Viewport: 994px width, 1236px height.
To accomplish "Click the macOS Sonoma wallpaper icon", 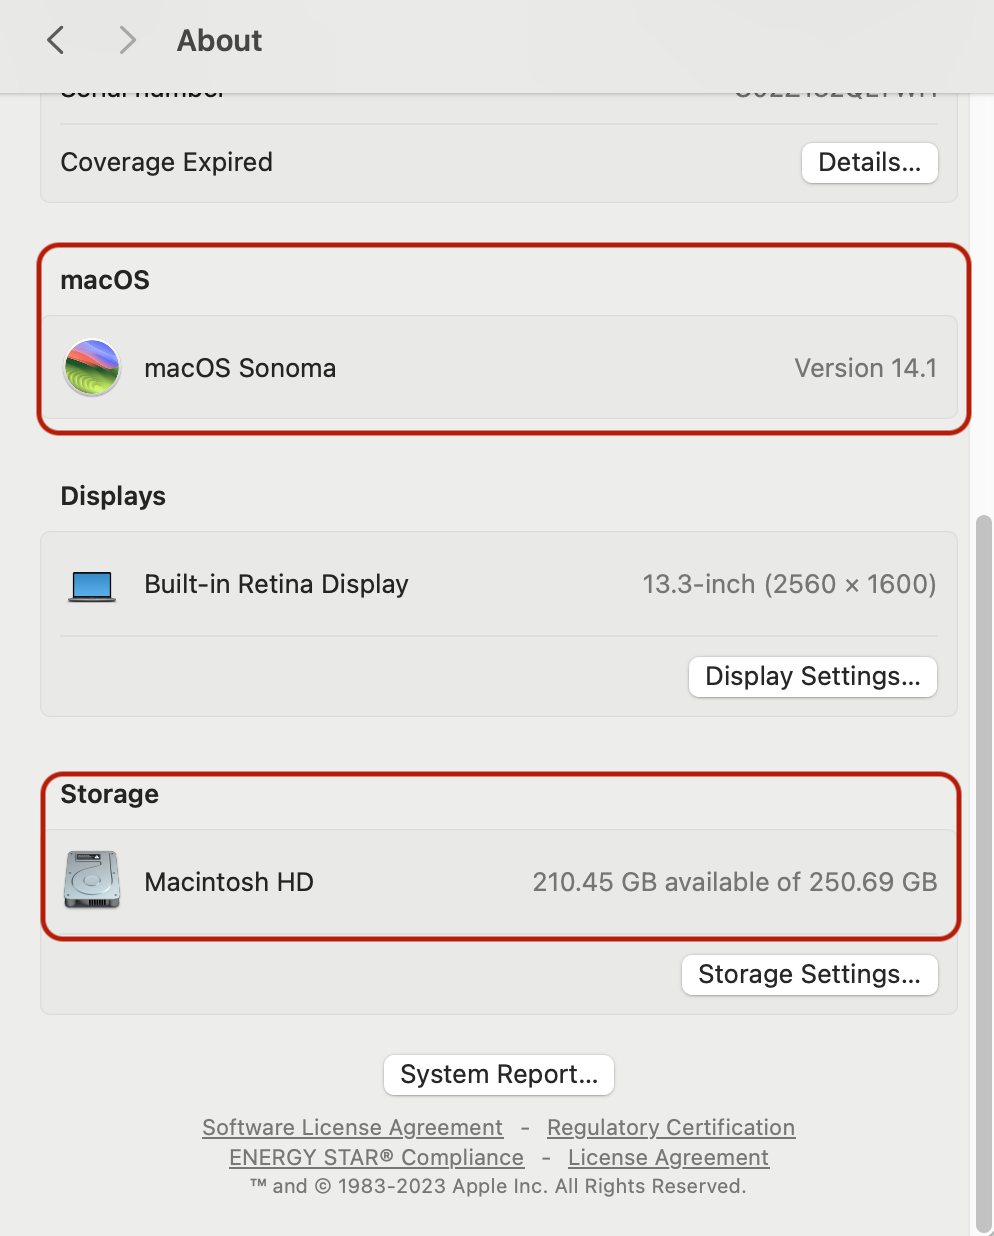I will (92, 367).
